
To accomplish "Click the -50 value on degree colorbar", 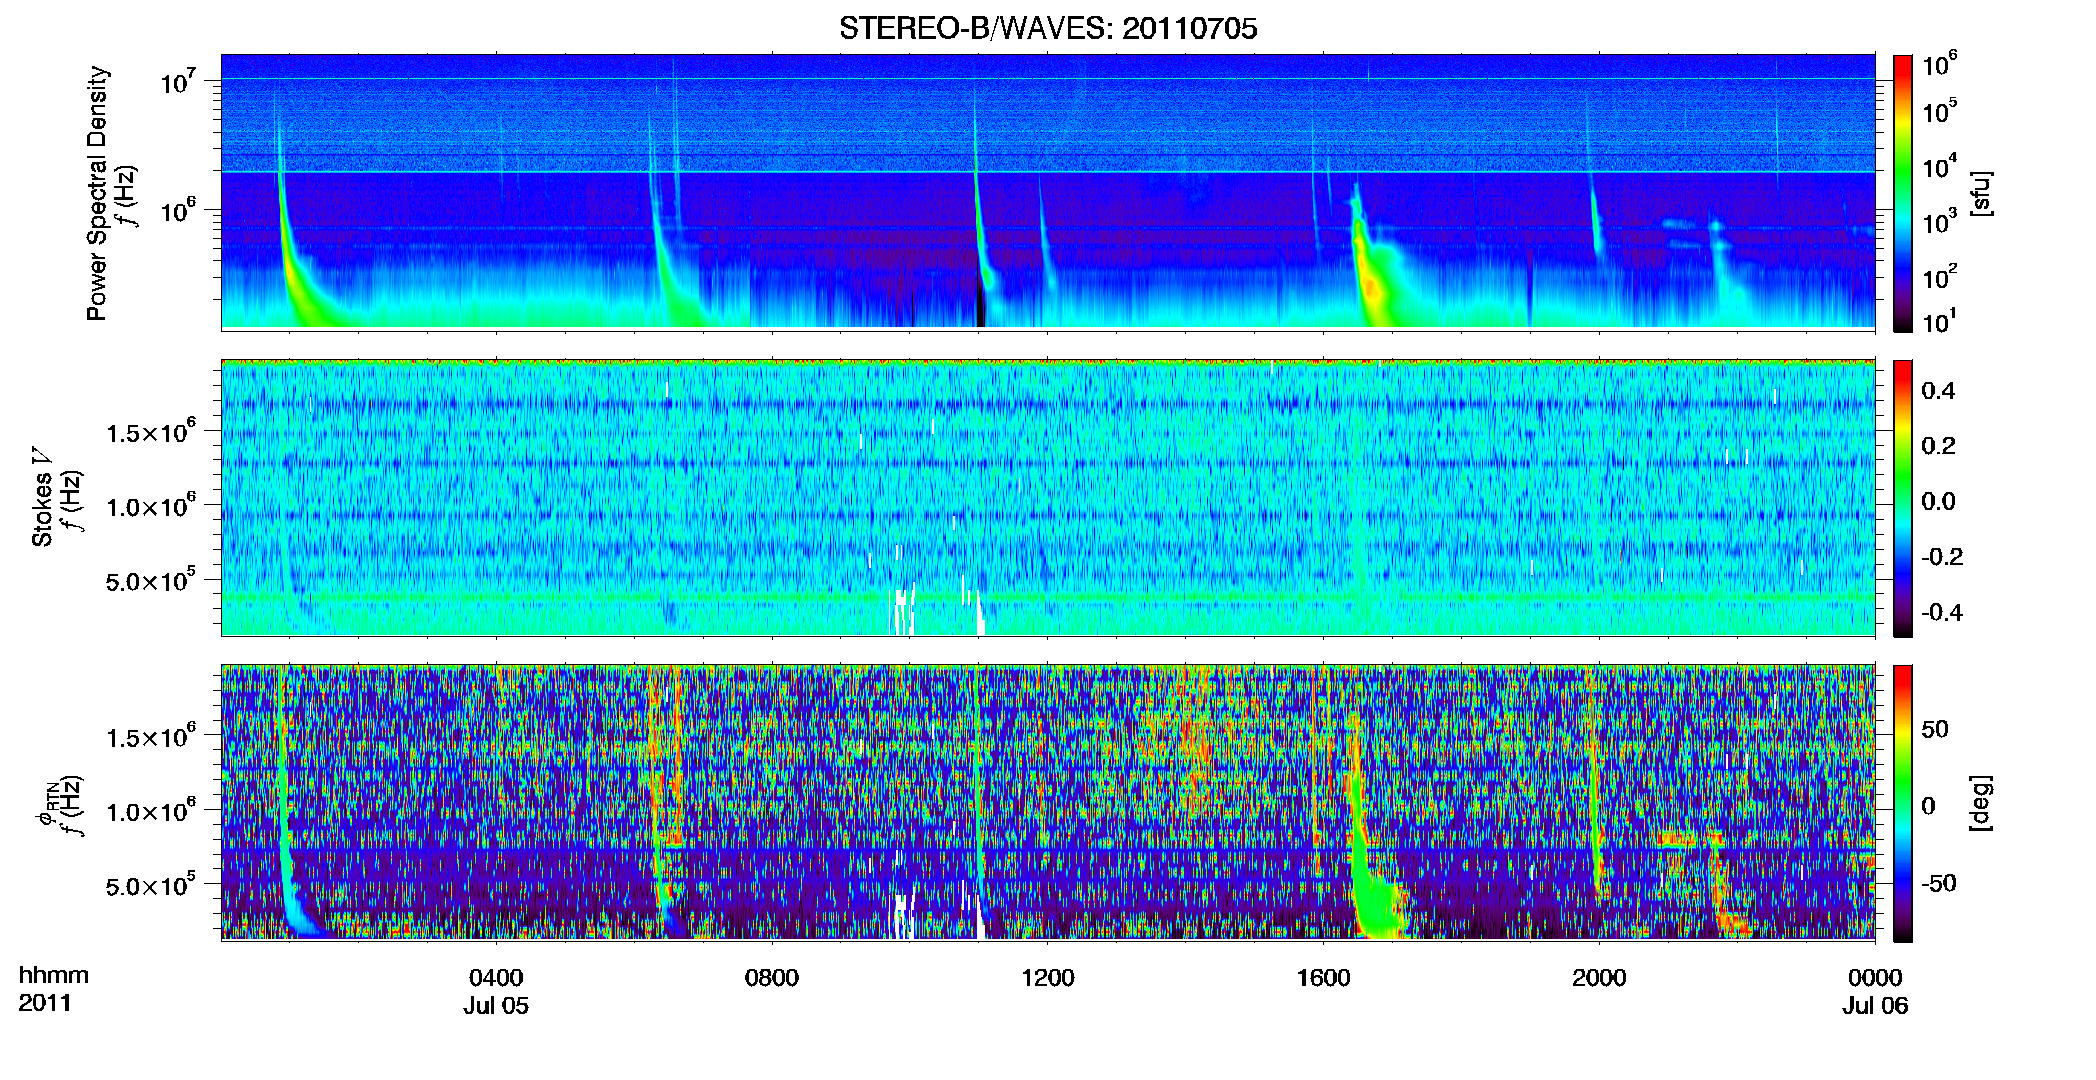I will 1939,883.
